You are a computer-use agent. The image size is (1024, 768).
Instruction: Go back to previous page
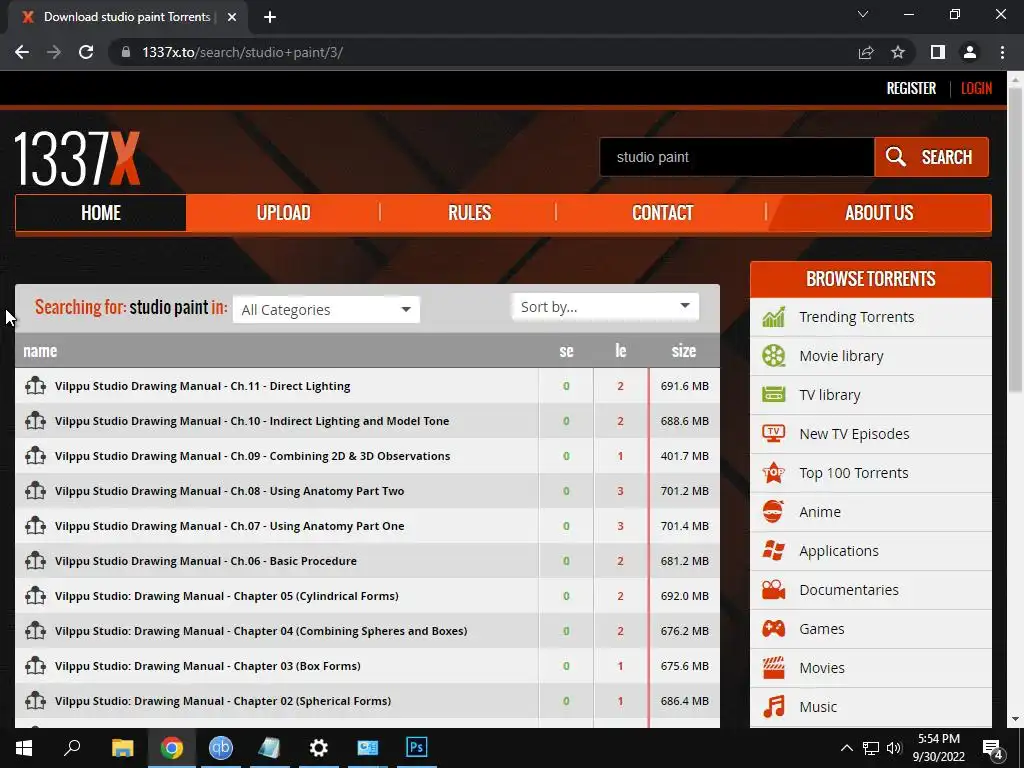tap(22, 52)
